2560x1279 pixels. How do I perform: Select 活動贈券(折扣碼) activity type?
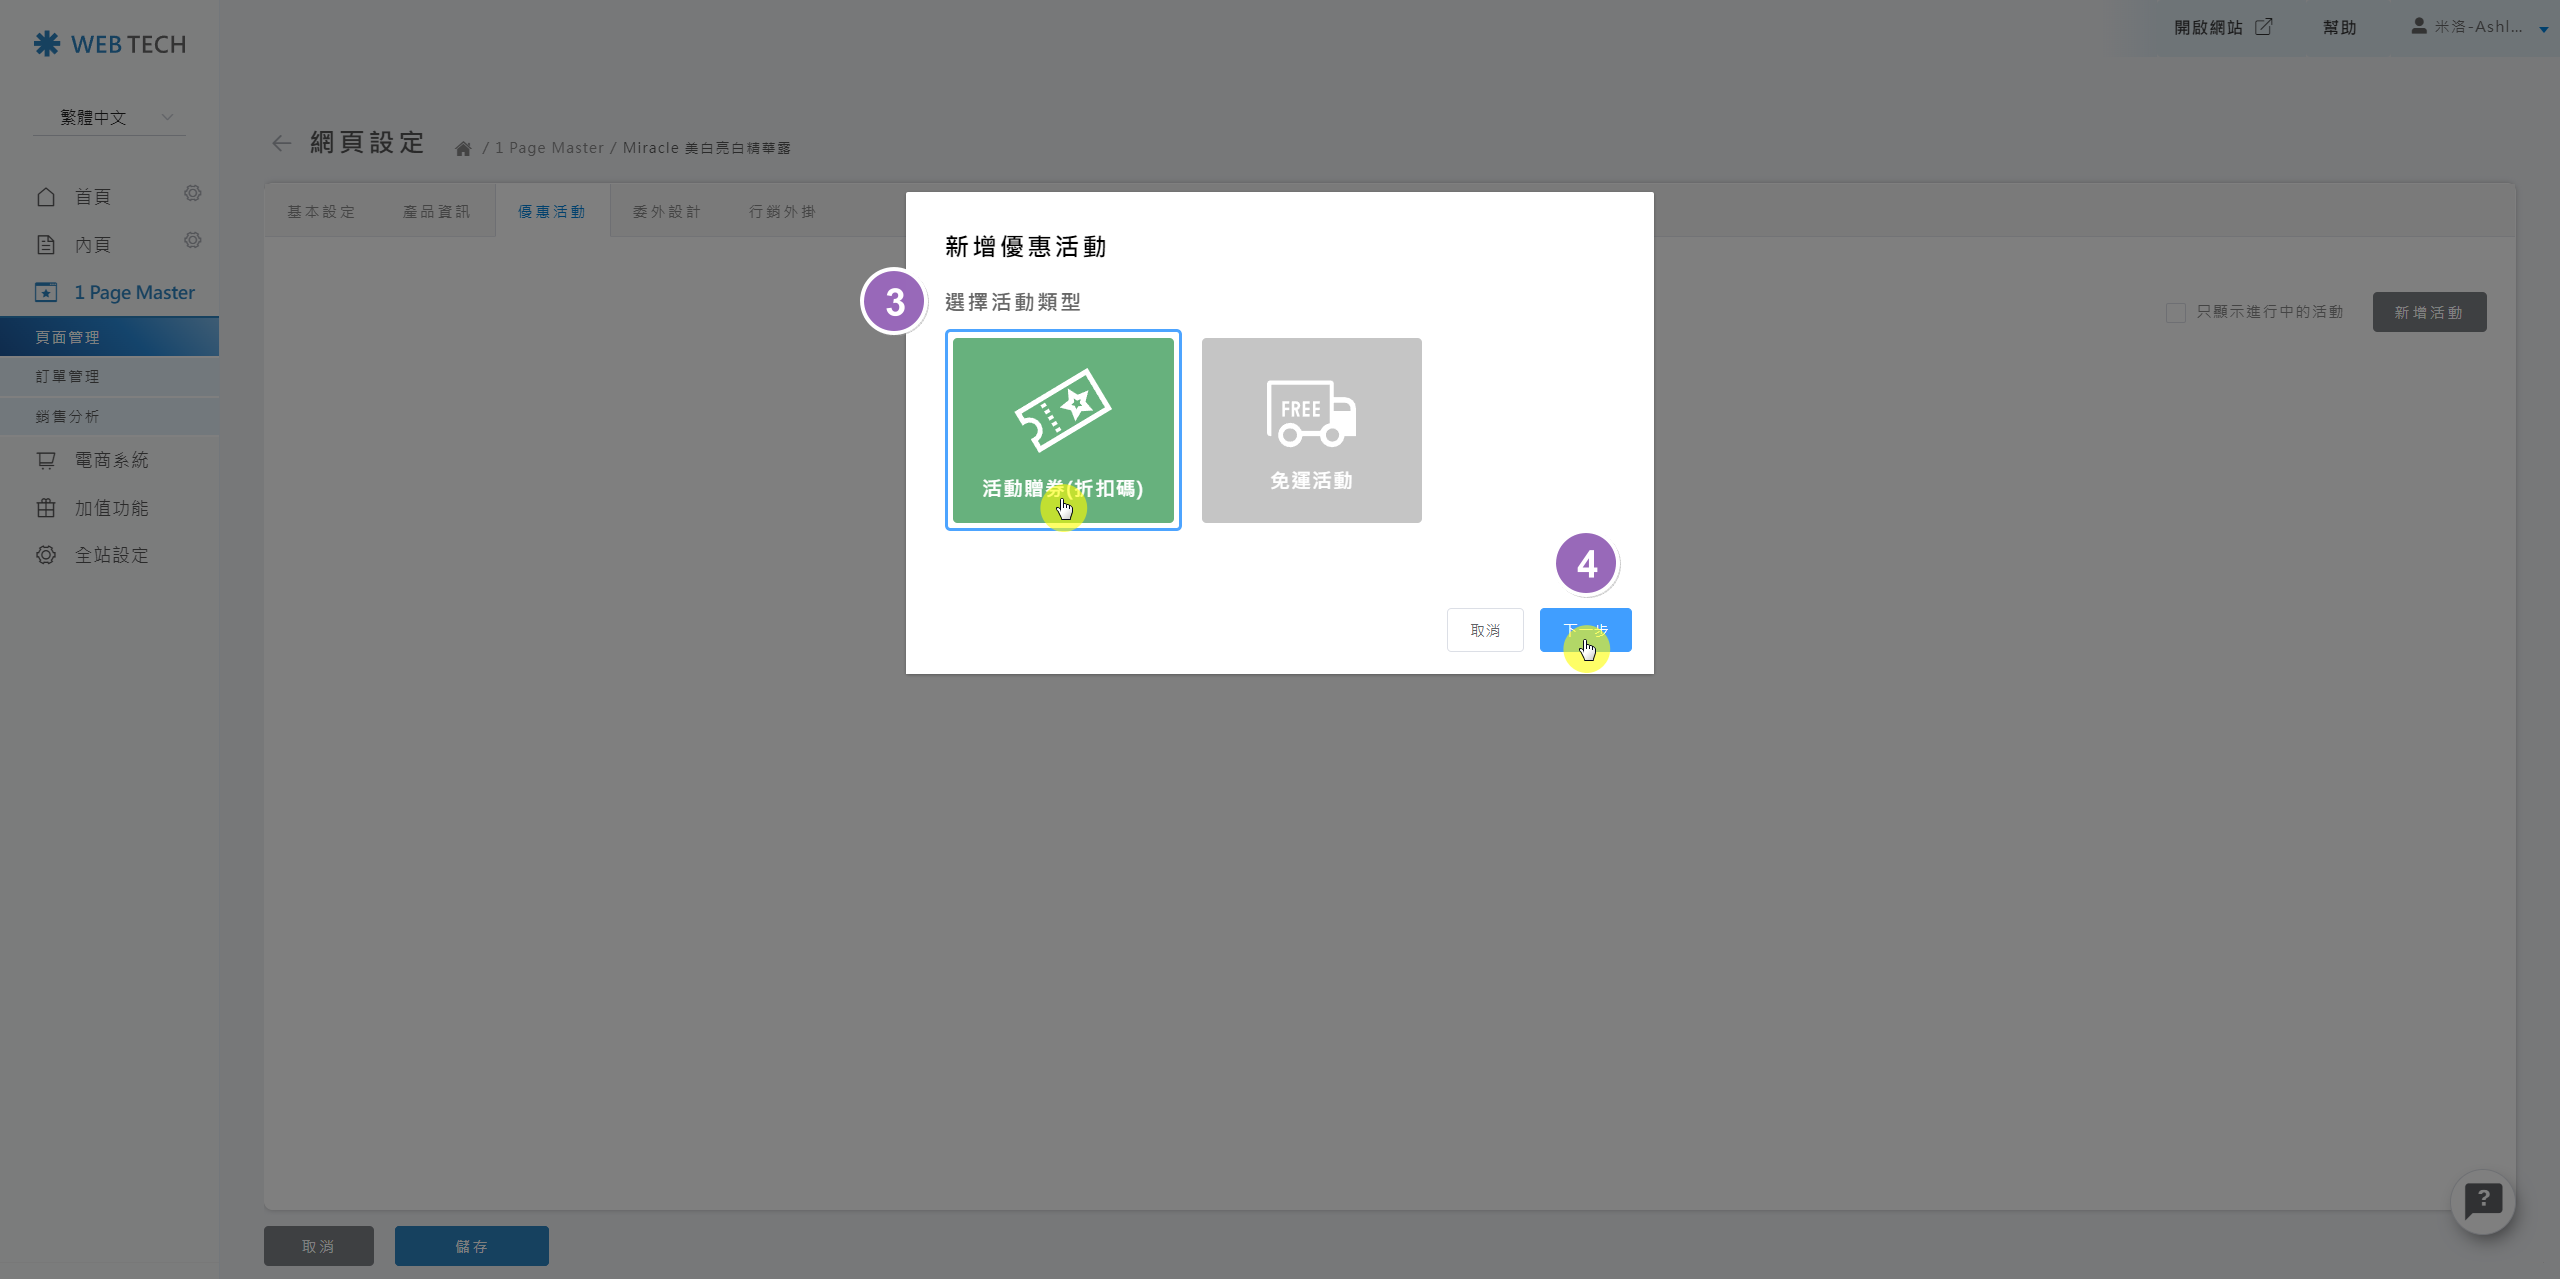1063,430
